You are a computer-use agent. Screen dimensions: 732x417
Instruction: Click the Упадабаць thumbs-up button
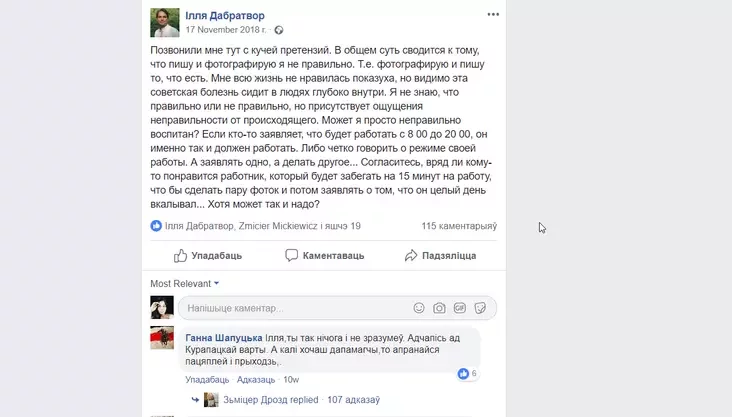coord(208,256)
